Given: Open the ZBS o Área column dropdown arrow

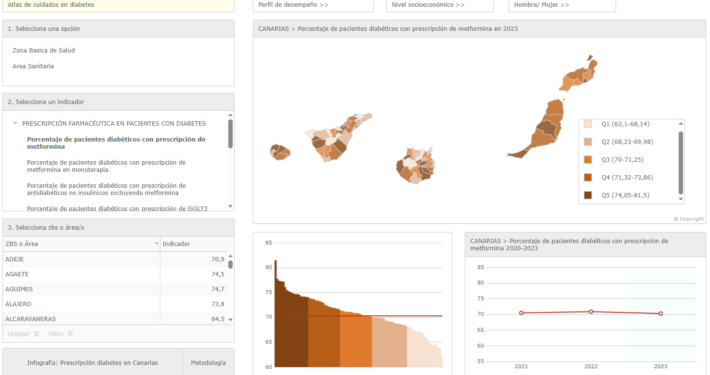Looking at the screenshot, I should click(x=157, y=244).
